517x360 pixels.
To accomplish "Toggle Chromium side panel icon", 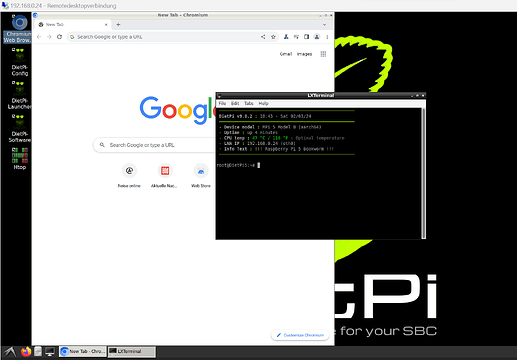I will (306, 37).
